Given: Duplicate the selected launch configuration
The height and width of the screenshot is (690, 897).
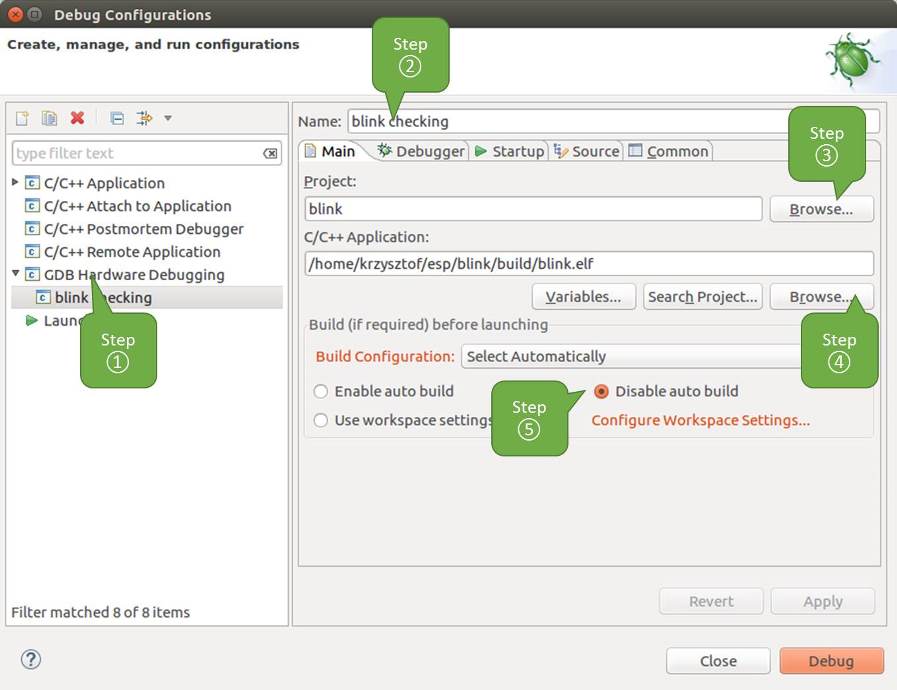Looking at the screenshot, I should click(x=48, y=118).
